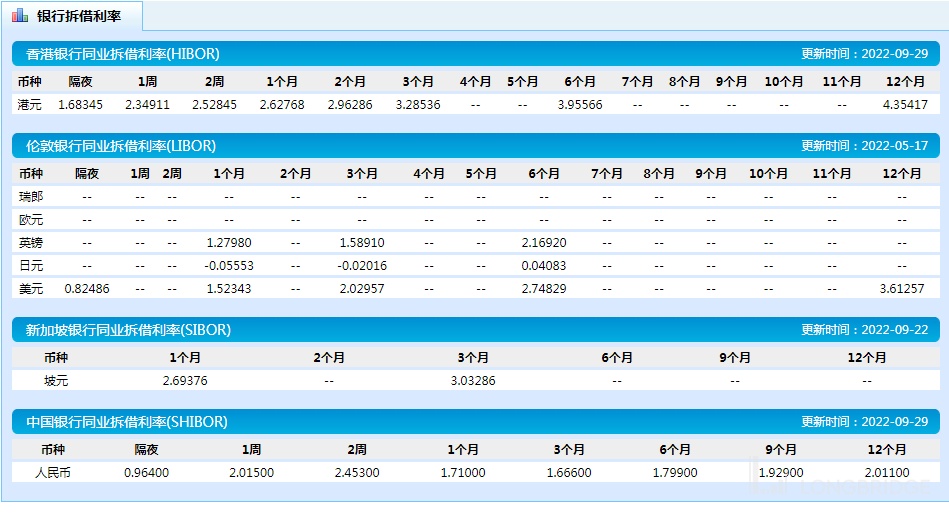Select the 英镑 row in the LIBOR table

coord(30,242)
